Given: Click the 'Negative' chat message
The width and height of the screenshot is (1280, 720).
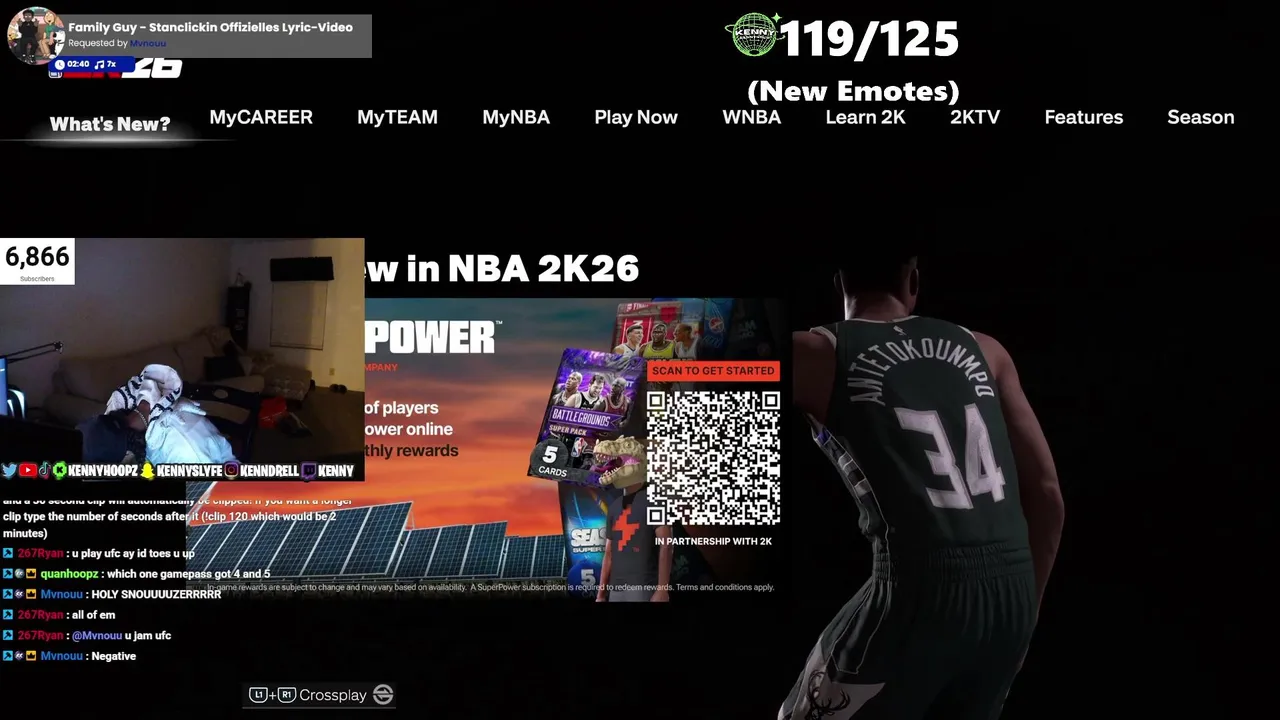Looking at the screenshot, I should point(113,656).
